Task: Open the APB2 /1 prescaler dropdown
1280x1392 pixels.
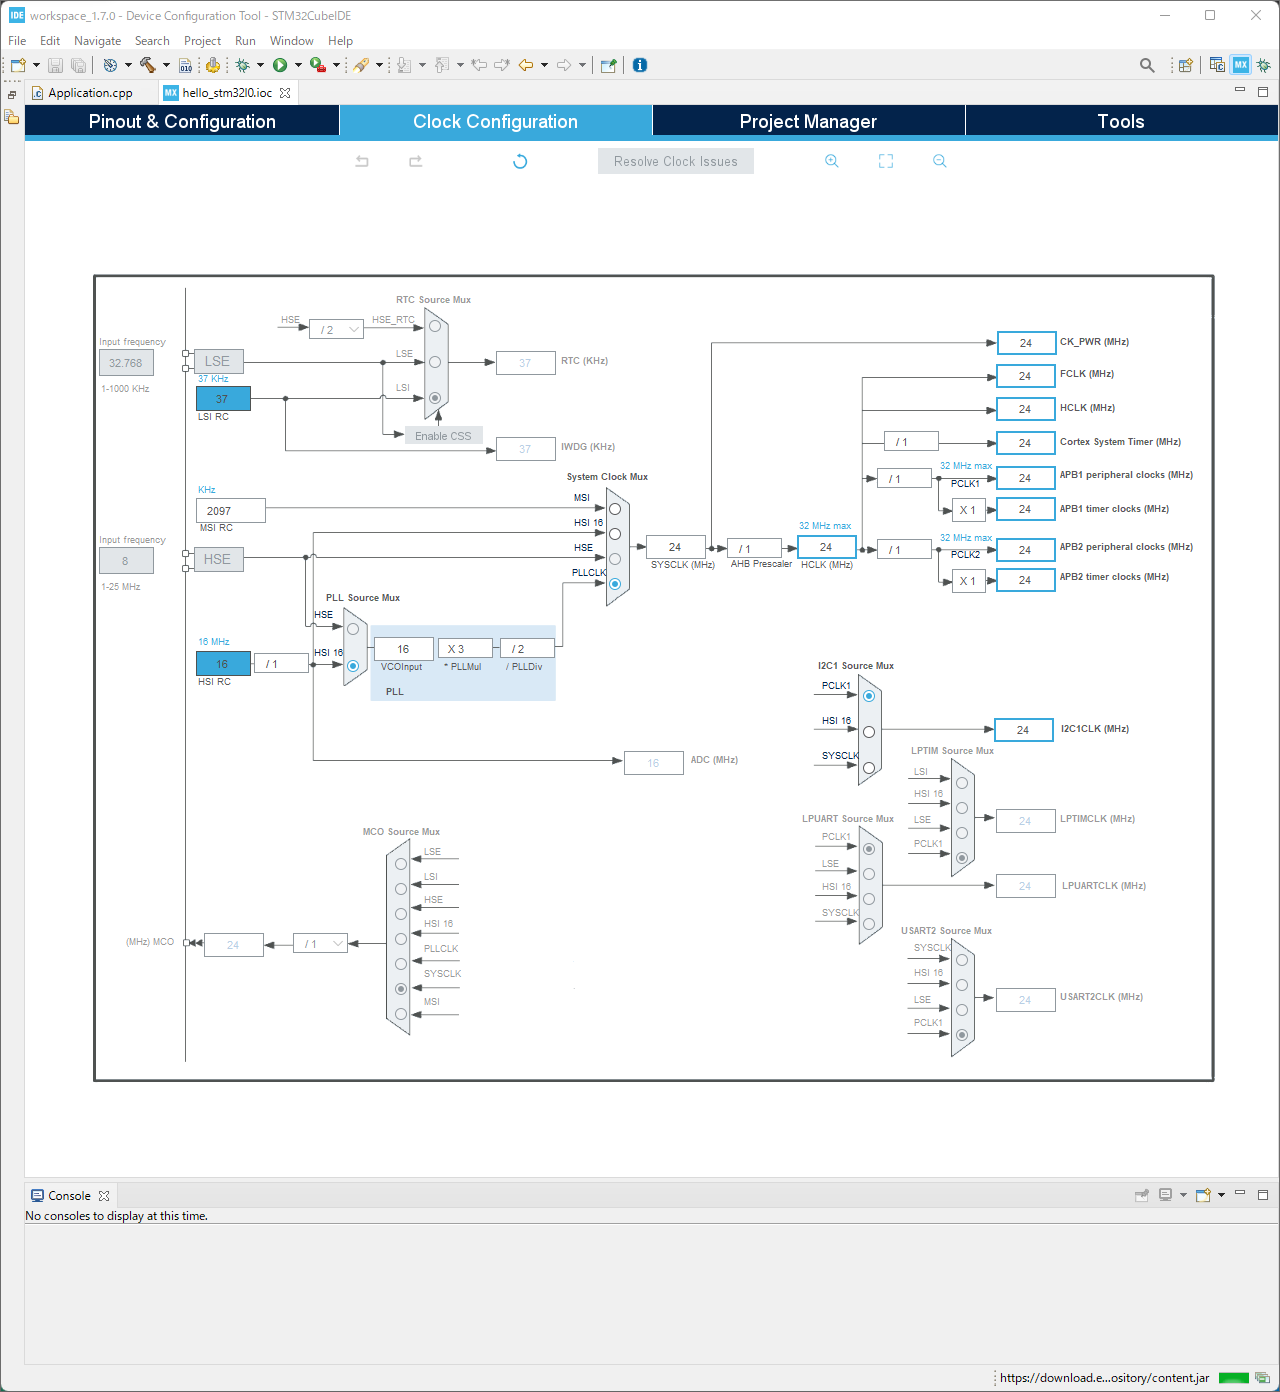Action: [904, 550]
